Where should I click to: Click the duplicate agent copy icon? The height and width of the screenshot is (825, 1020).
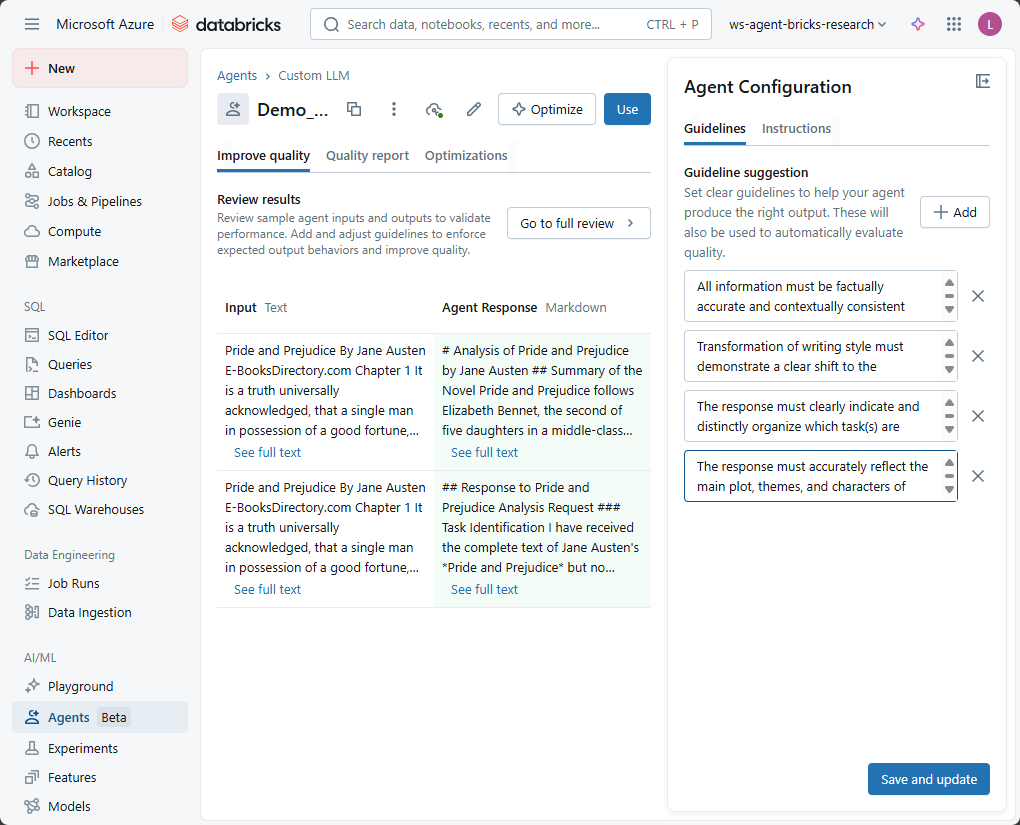click(x=354, y=109)
